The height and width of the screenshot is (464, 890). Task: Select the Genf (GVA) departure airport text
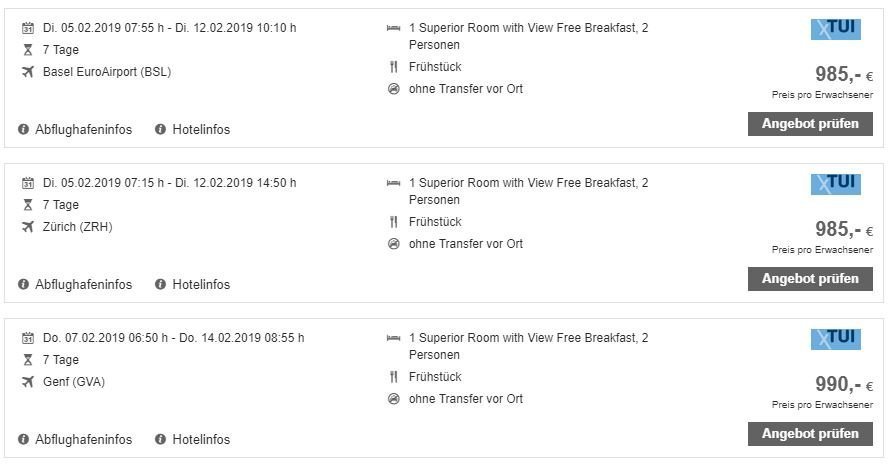pos(74,382)
